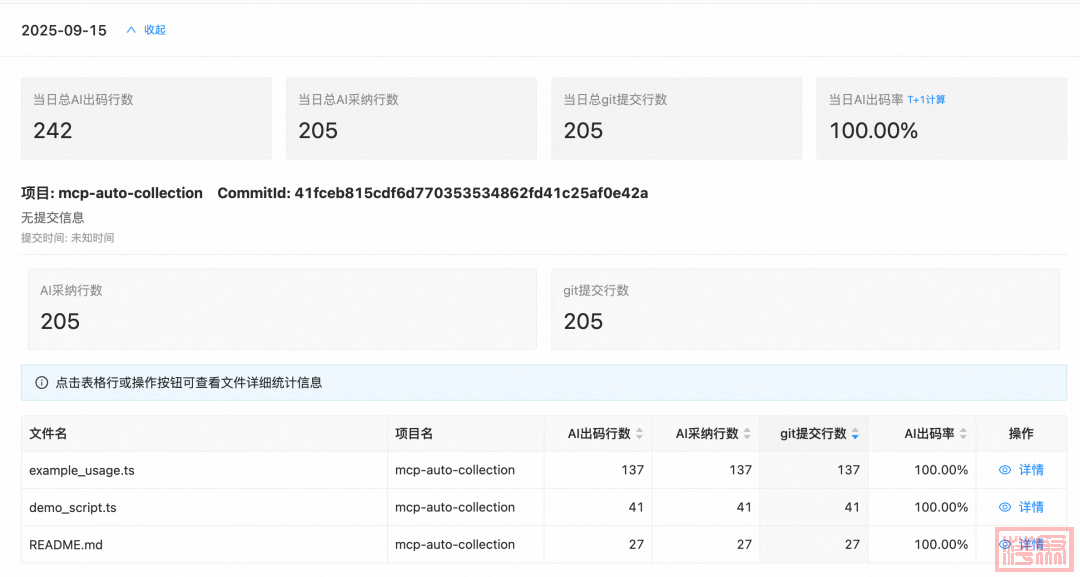Click the AI采纳行数 205 commit card

pos(277,309)
